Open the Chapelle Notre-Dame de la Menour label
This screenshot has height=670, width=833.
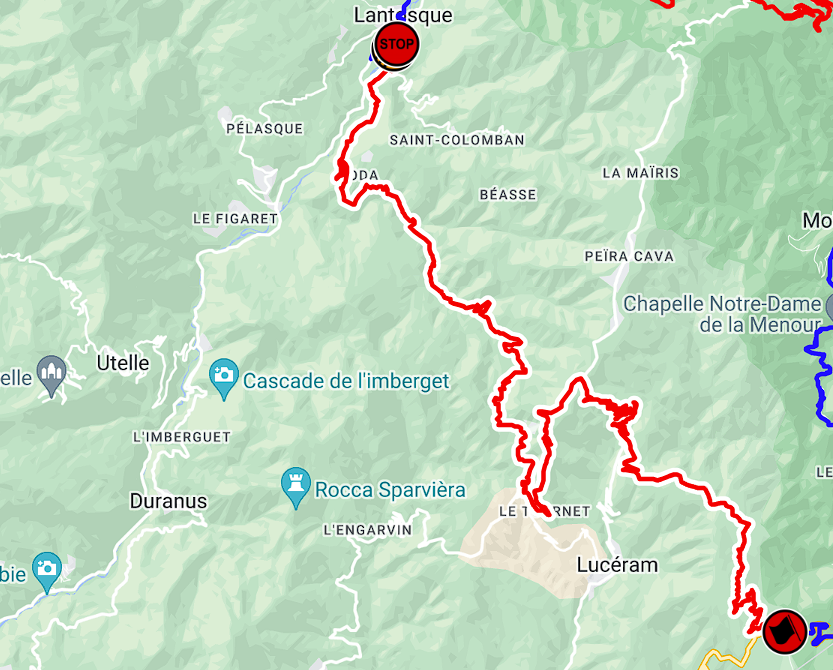pyautogui.click(x=722, y=314)
